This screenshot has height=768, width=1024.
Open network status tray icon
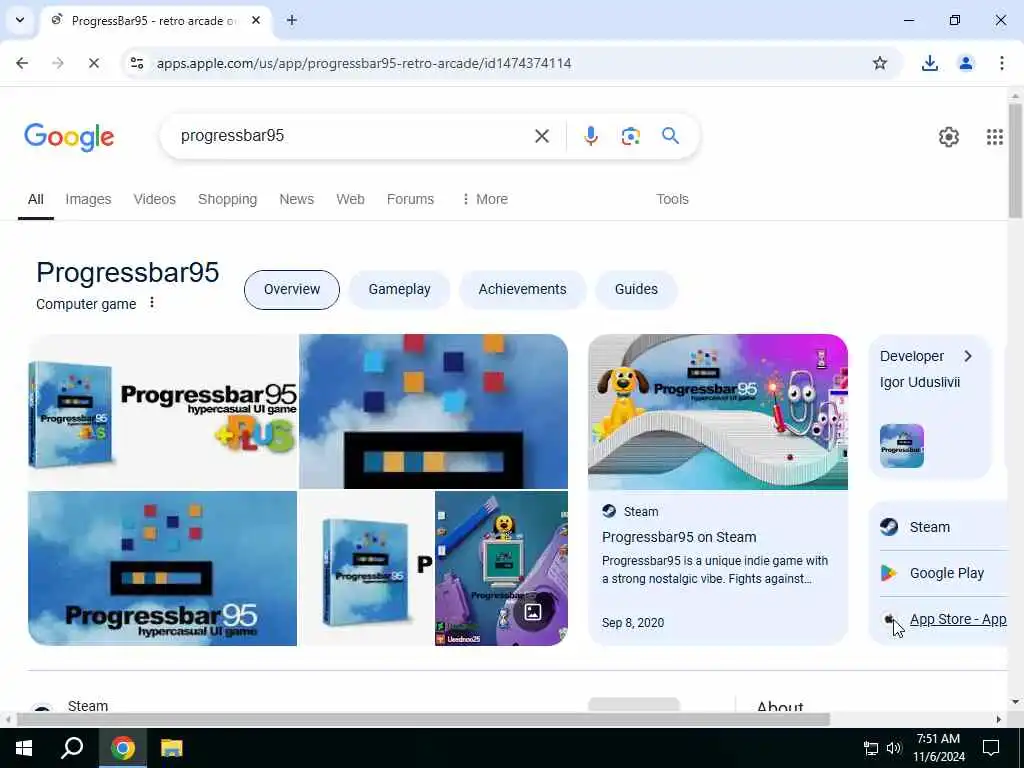click(x=871, y=748)
